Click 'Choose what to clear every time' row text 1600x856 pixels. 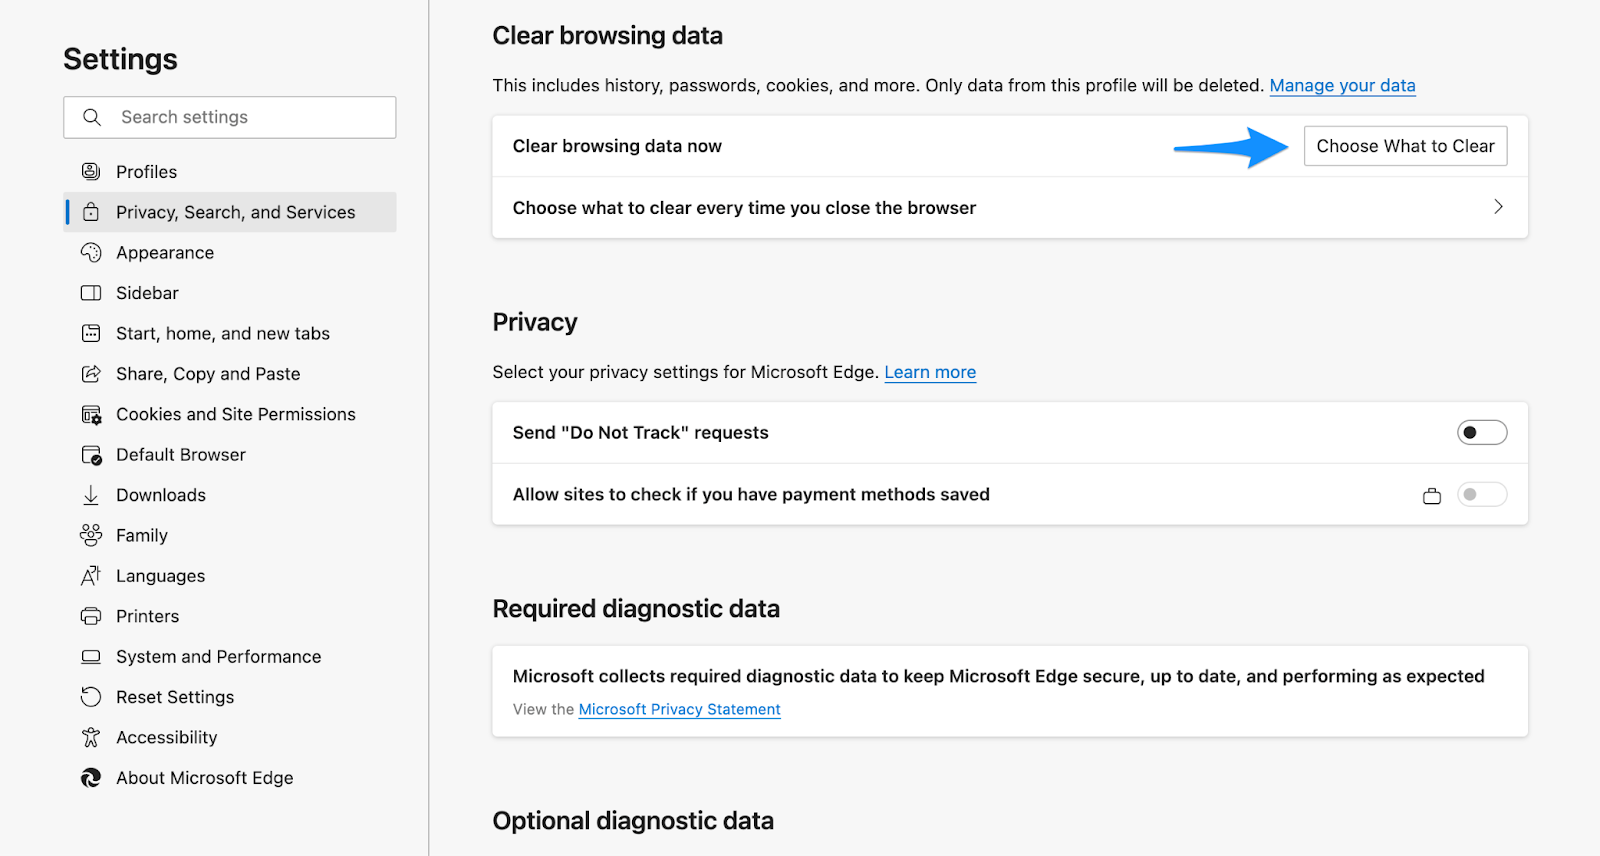point(744,208)
